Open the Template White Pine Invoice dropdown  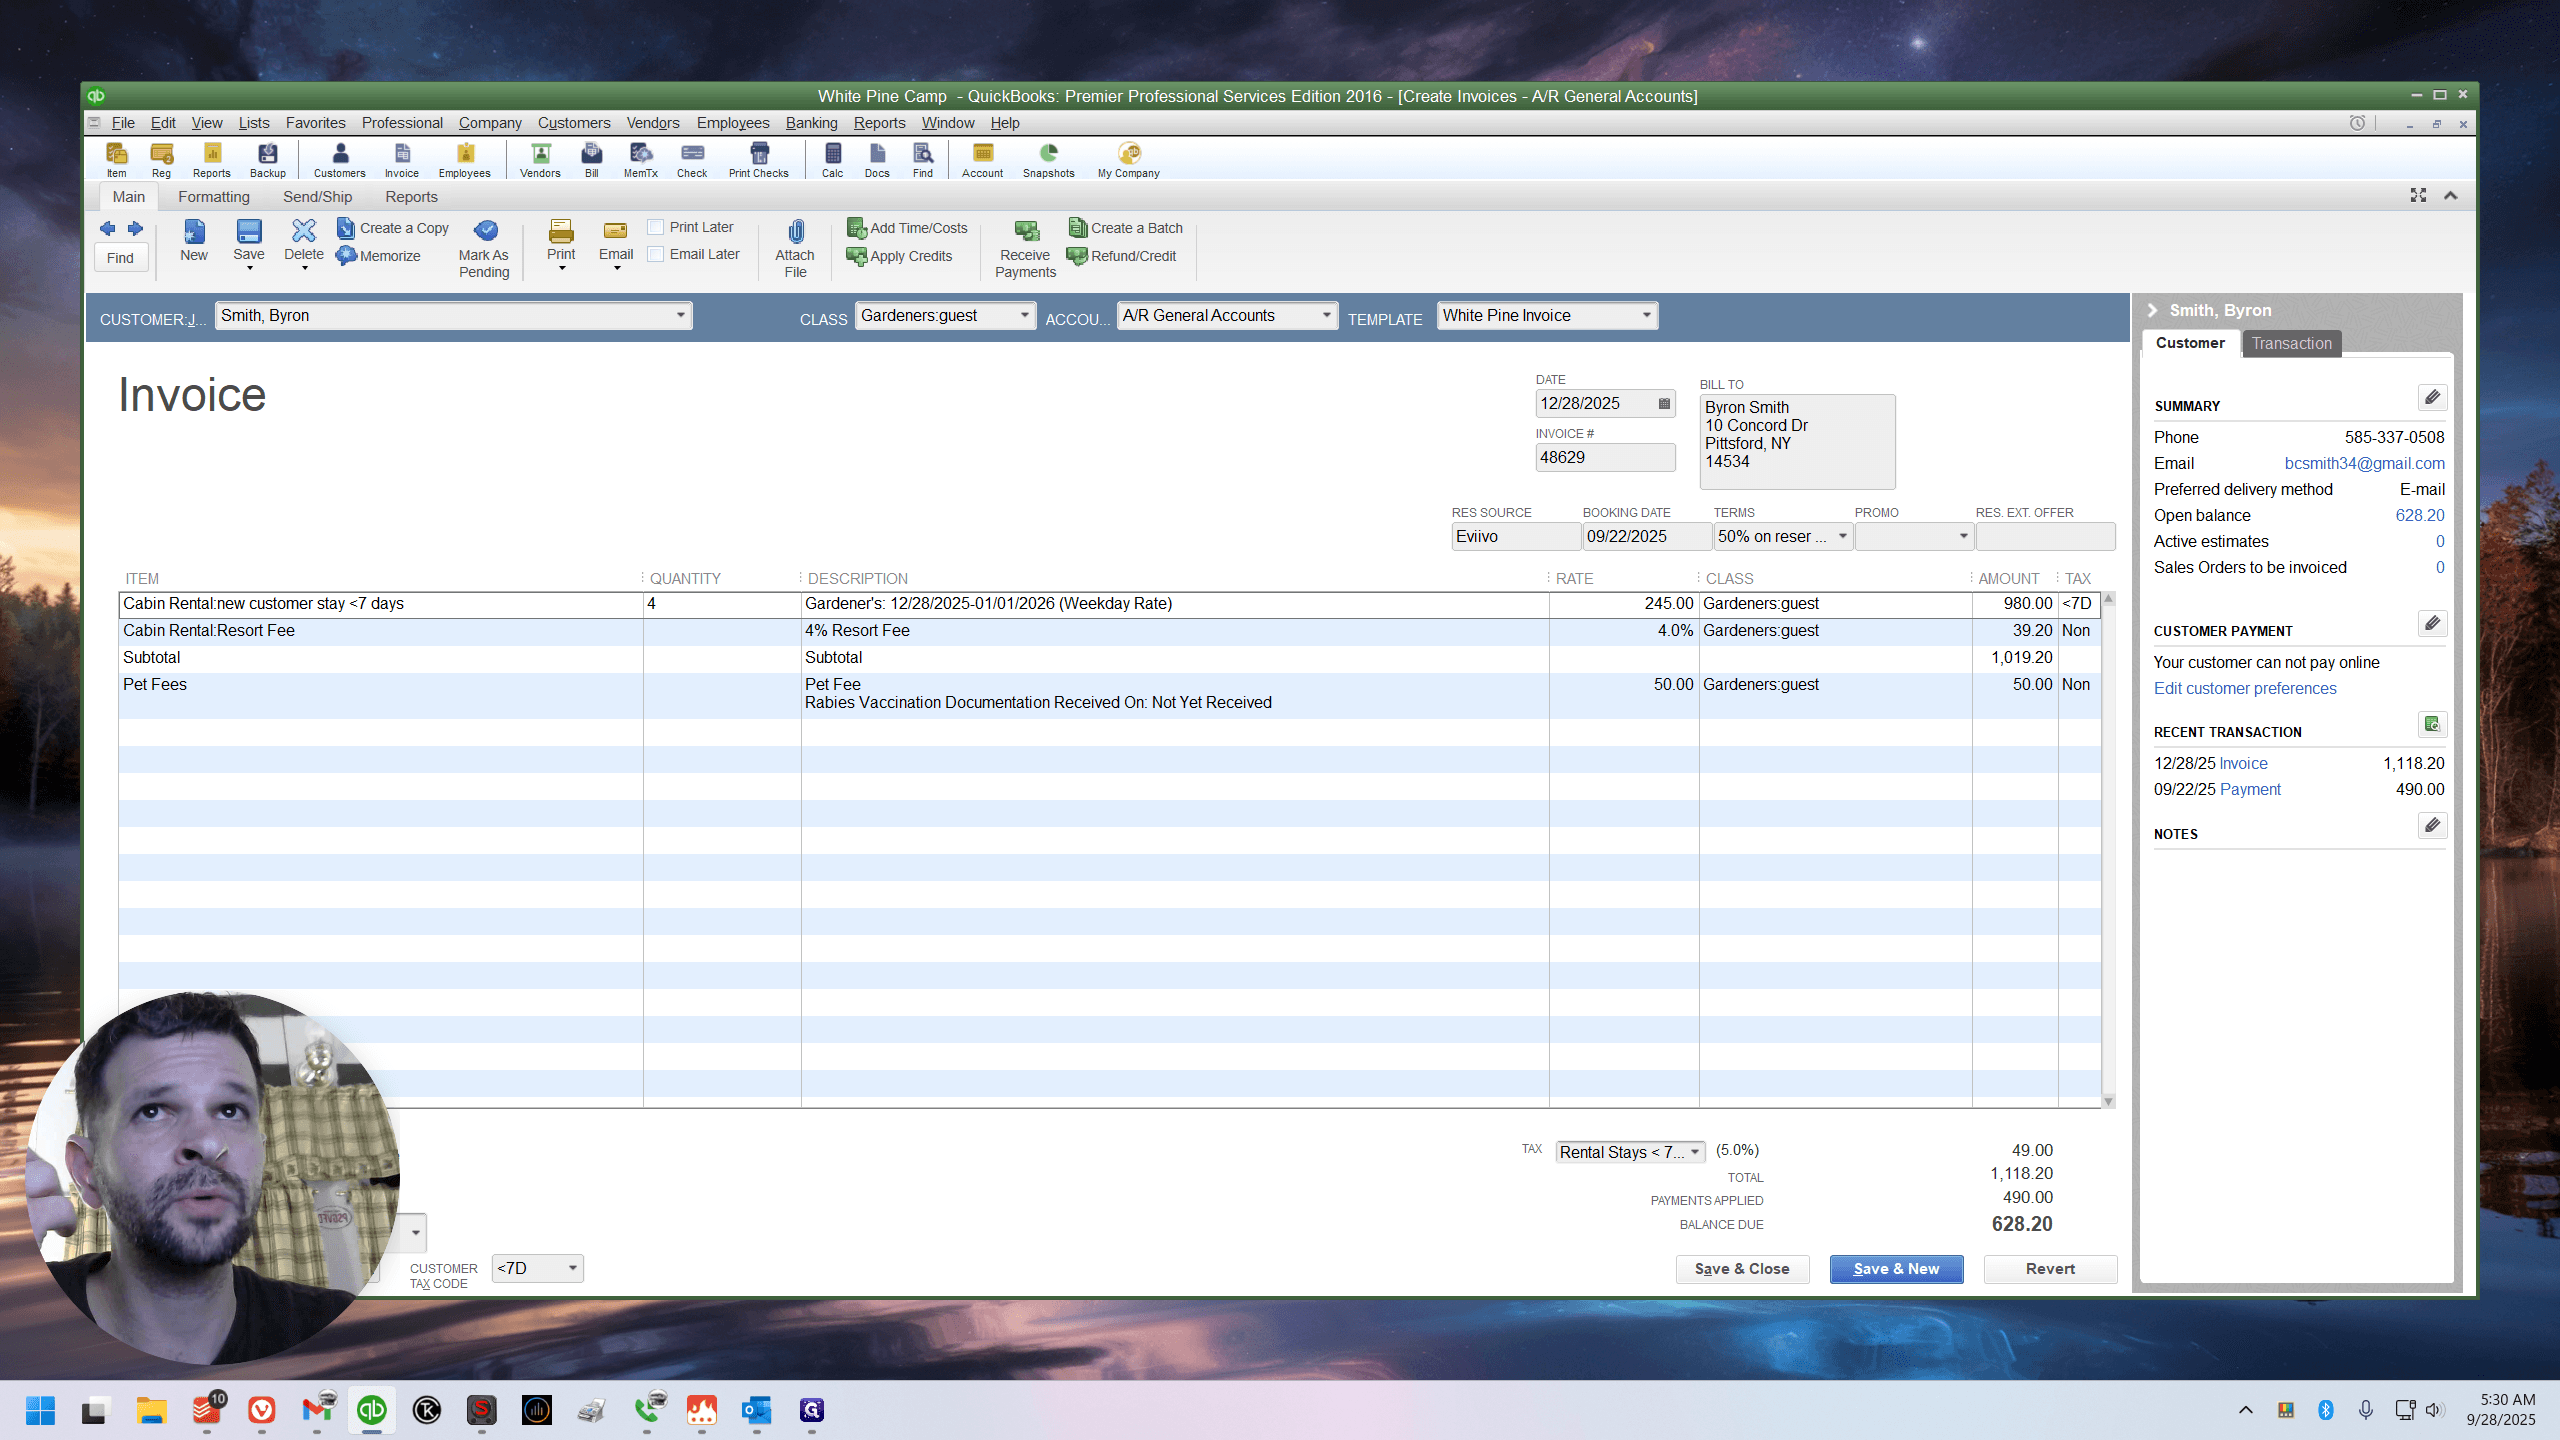point(1646,316)
